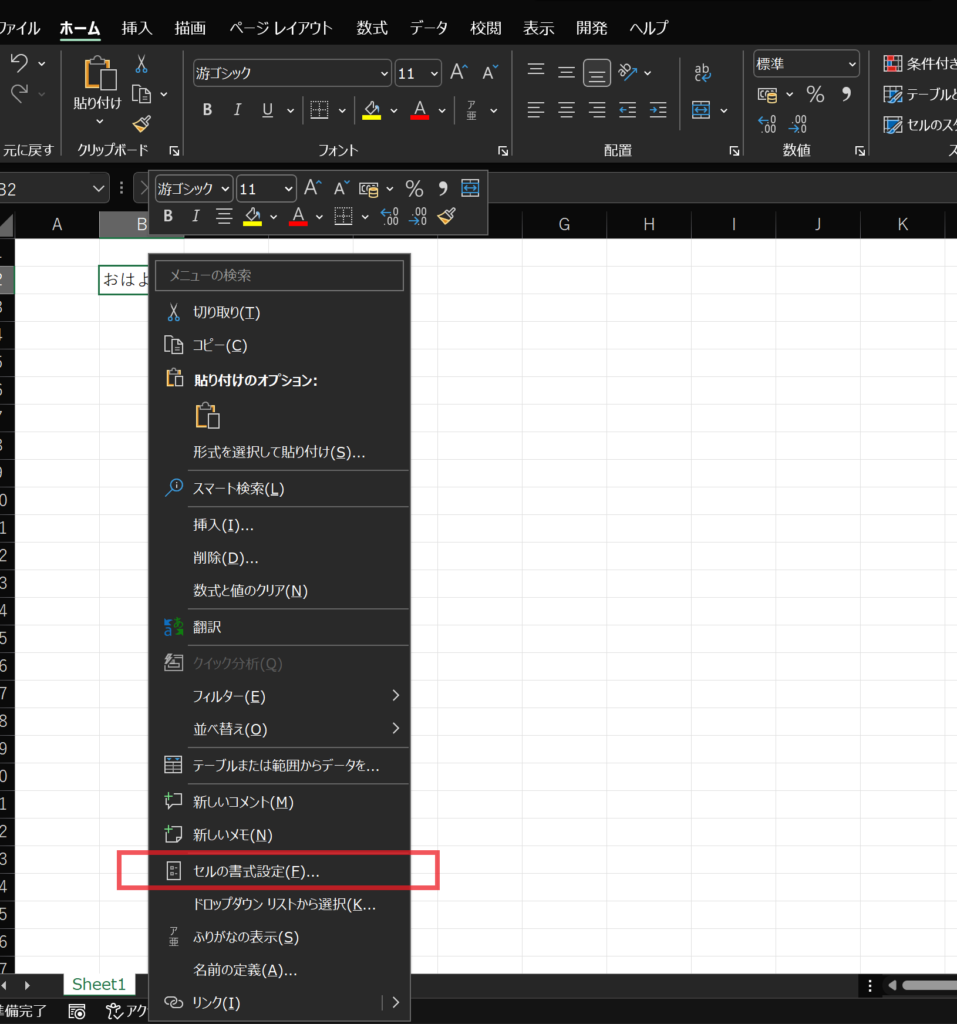957x1024 pixels.
Task: Click the Increase Decimal icon
Action: click(766, 124)
